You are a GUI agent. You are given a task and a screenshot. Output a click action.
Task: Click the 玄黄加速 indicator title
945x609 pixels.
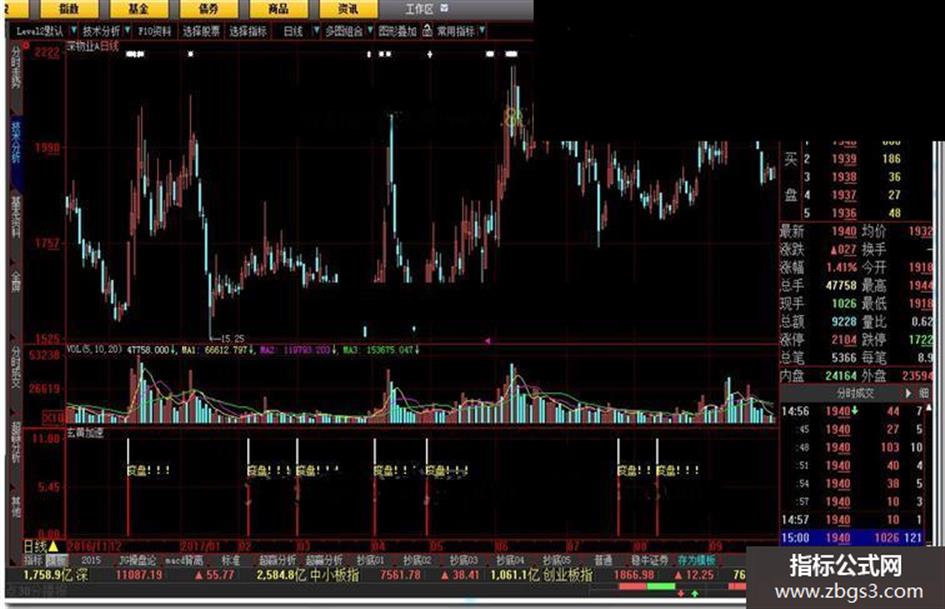click(x=86, y=432)
